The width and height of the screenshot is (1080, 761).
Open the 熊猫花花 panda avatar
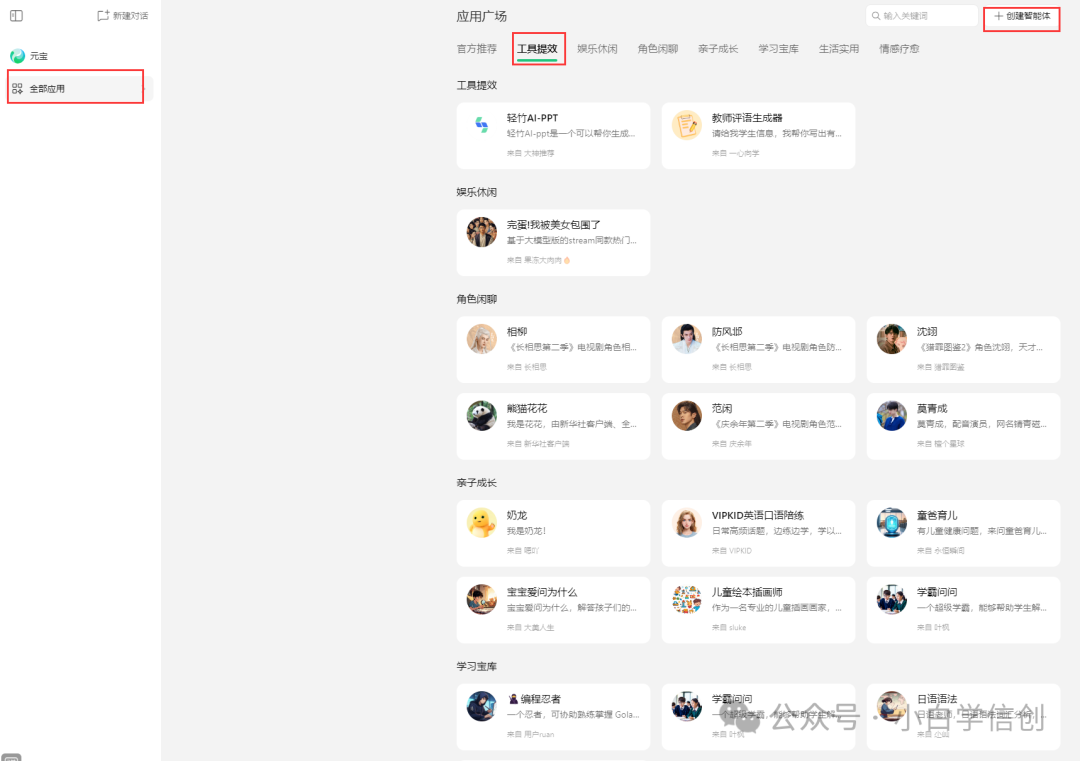point(481,416)
